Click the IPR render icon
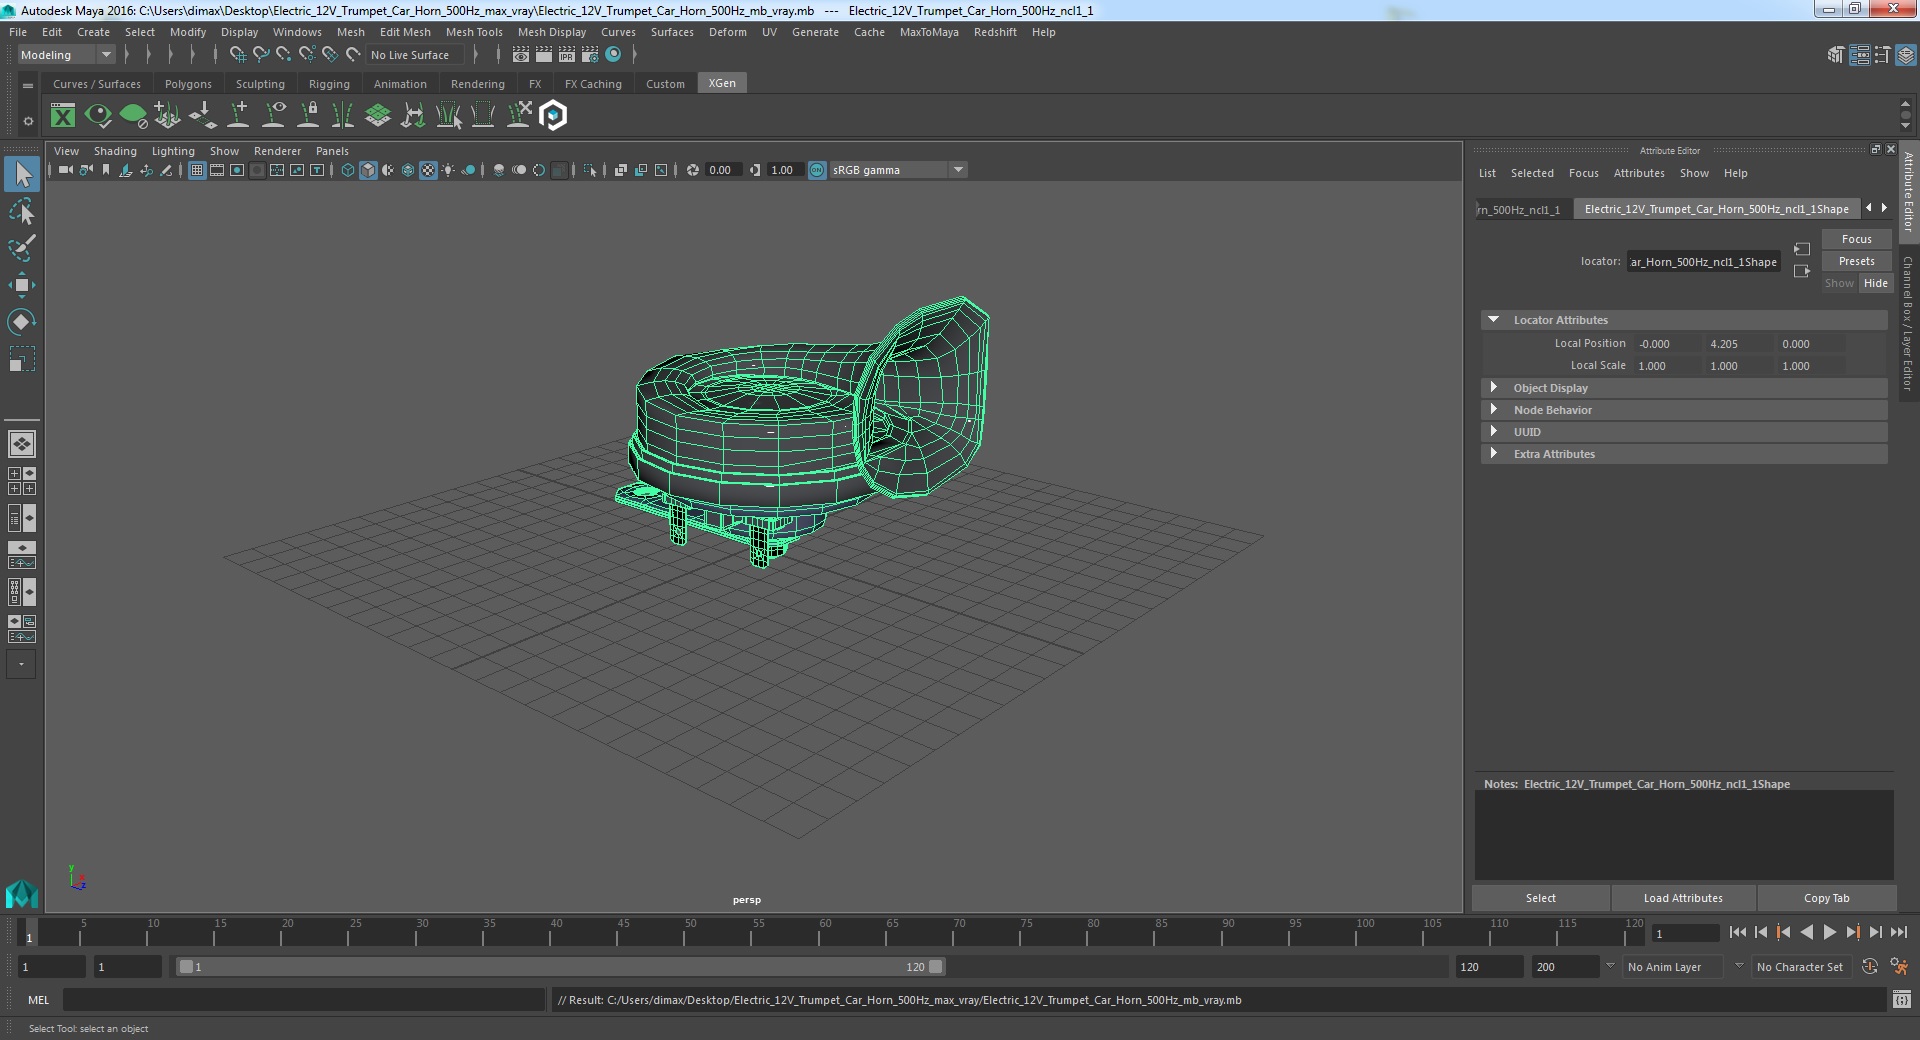Viewport: 1920px width, 1040px height. click(x=567, y=55)
